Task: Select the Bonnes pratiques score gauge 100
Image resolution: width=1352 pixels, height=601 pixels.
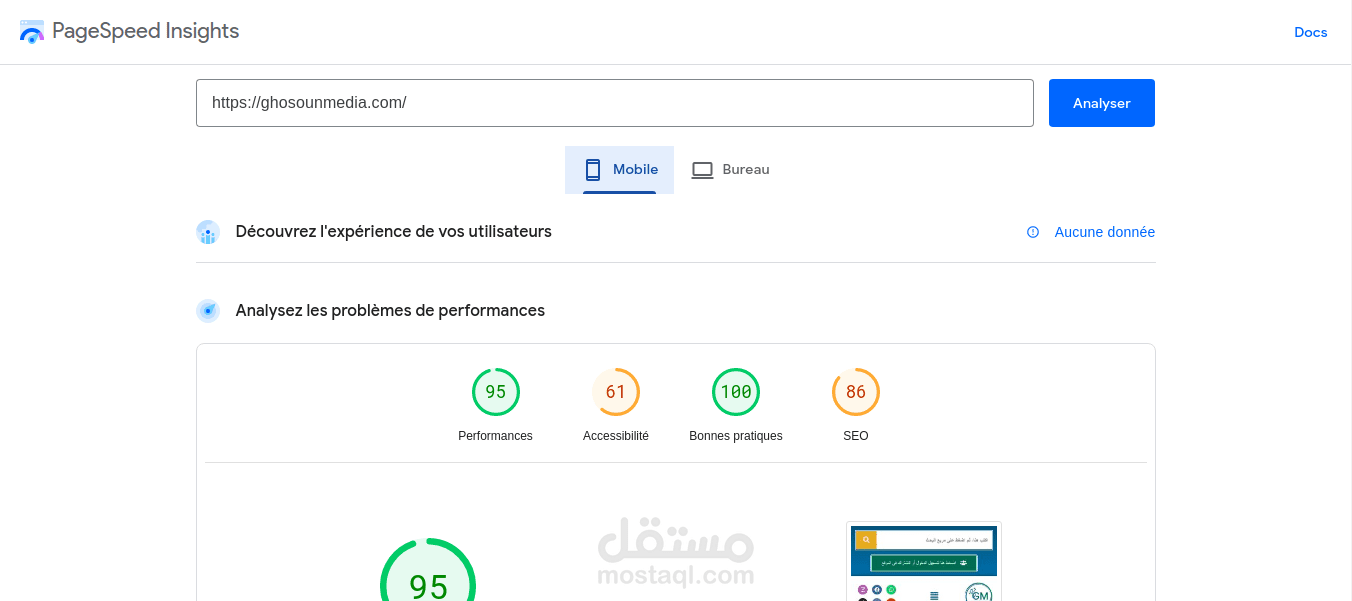Action: pyautogui.click(x=736, y=392)
